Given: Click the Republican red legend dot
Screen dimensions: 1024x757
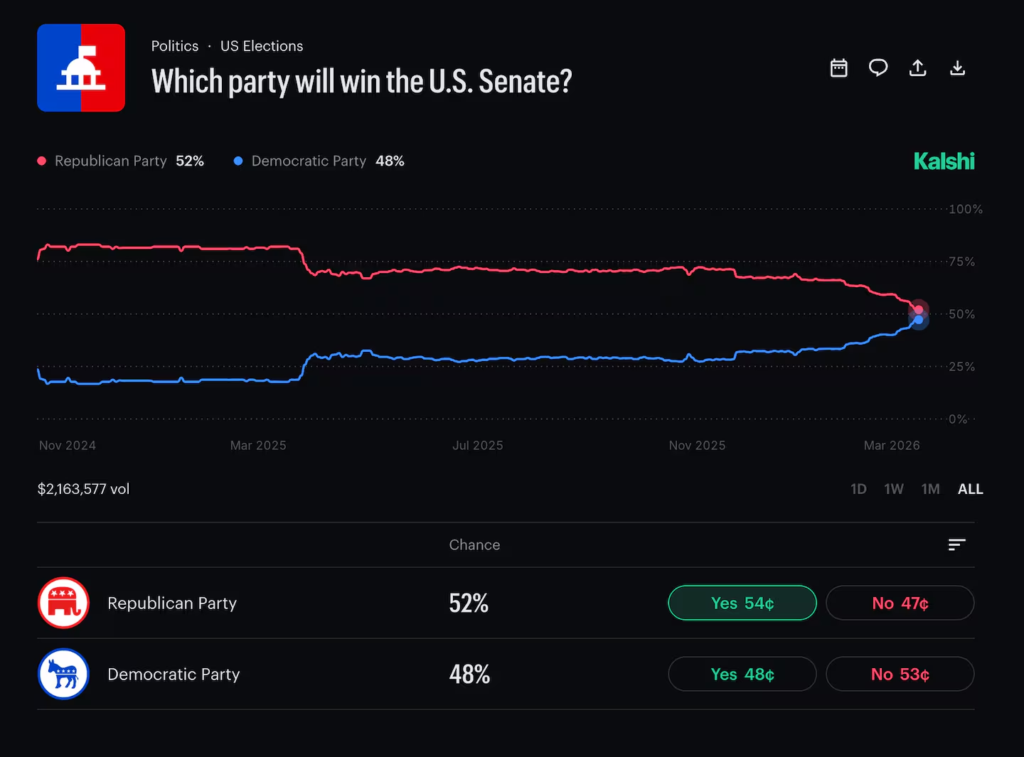Looking at the screenshot, I should 42,161.
